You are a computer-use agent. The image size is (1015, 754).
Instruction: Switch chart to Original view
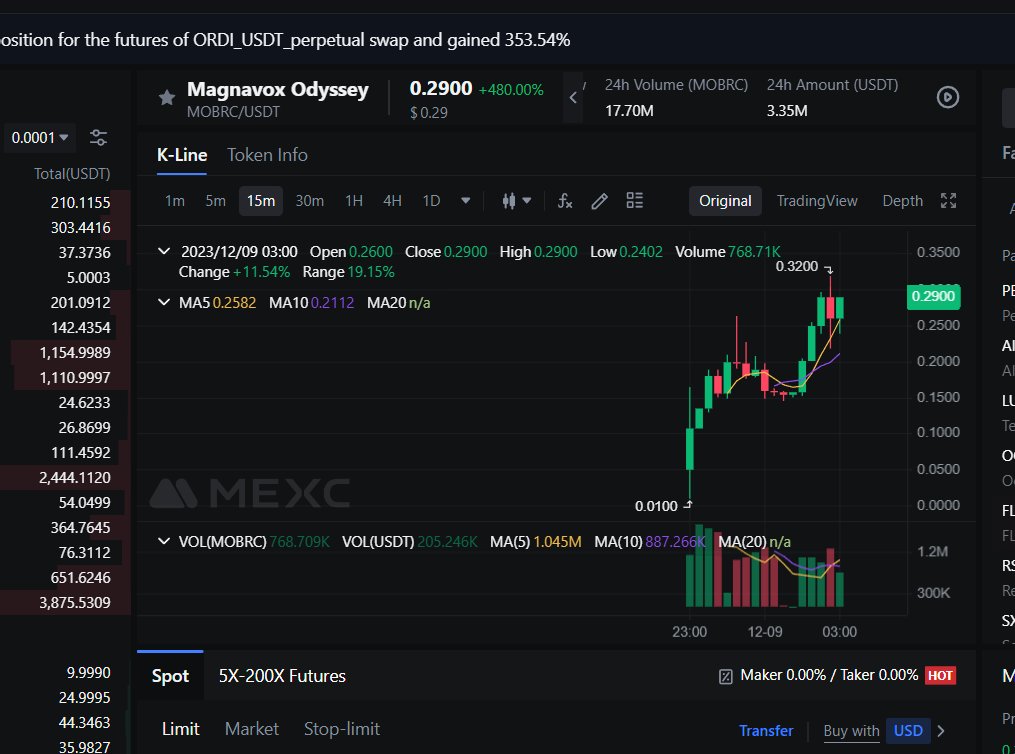[725, 201]
